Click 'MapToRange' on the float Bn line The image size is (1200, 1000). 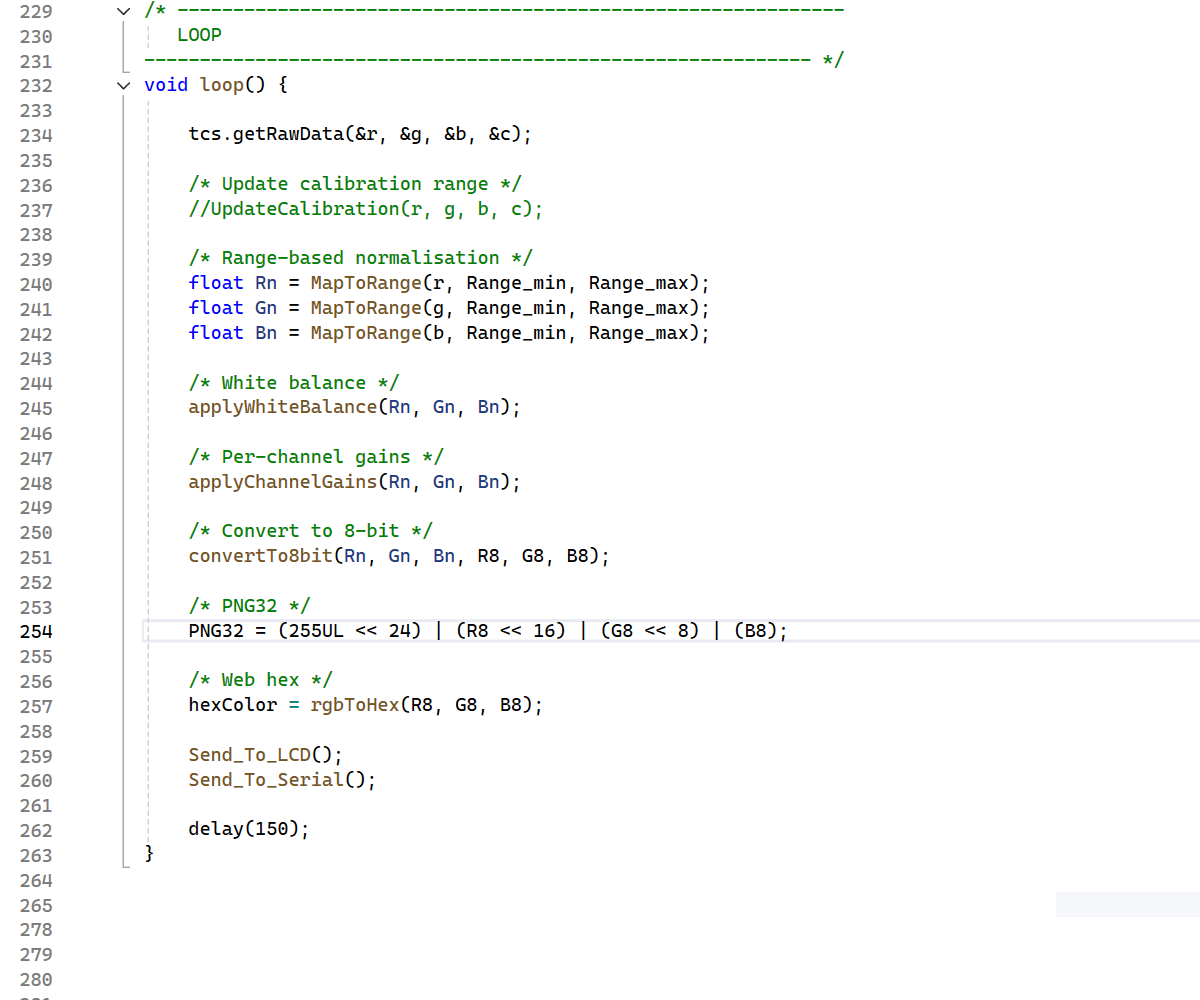click(366, 333)
